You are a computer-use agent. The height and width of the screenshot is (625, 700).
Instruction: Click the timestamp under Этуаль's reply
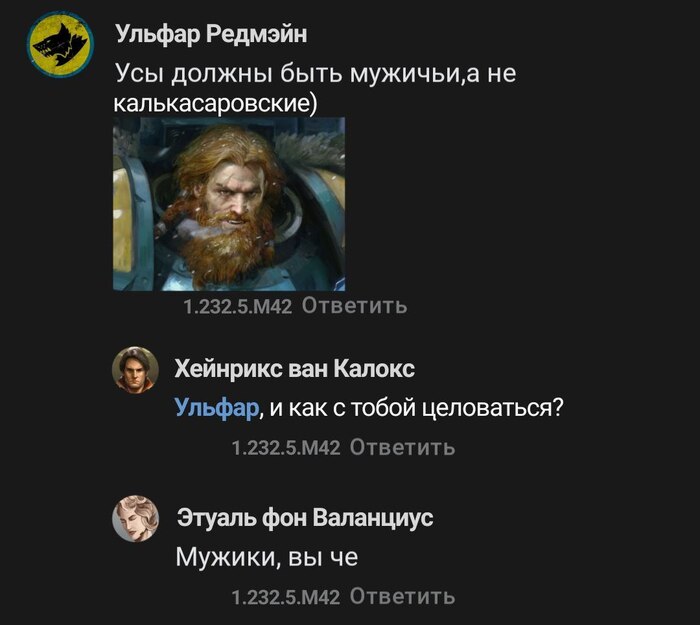click(286, 597)
